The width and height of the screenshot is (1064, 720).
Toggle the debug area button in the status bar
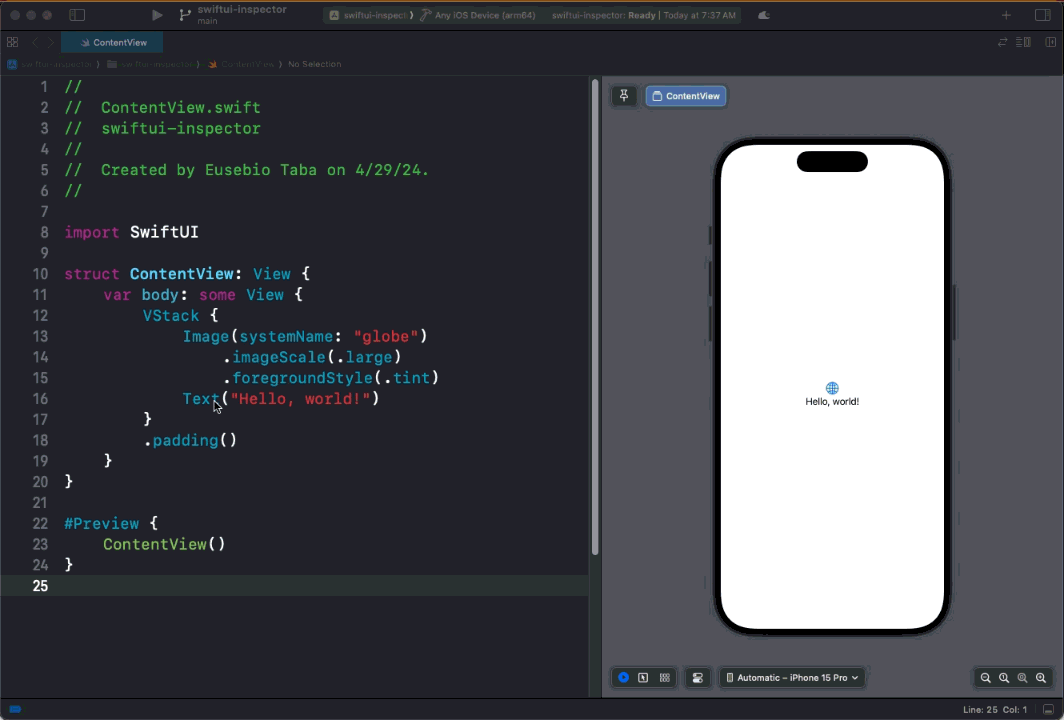[1048, 709]
